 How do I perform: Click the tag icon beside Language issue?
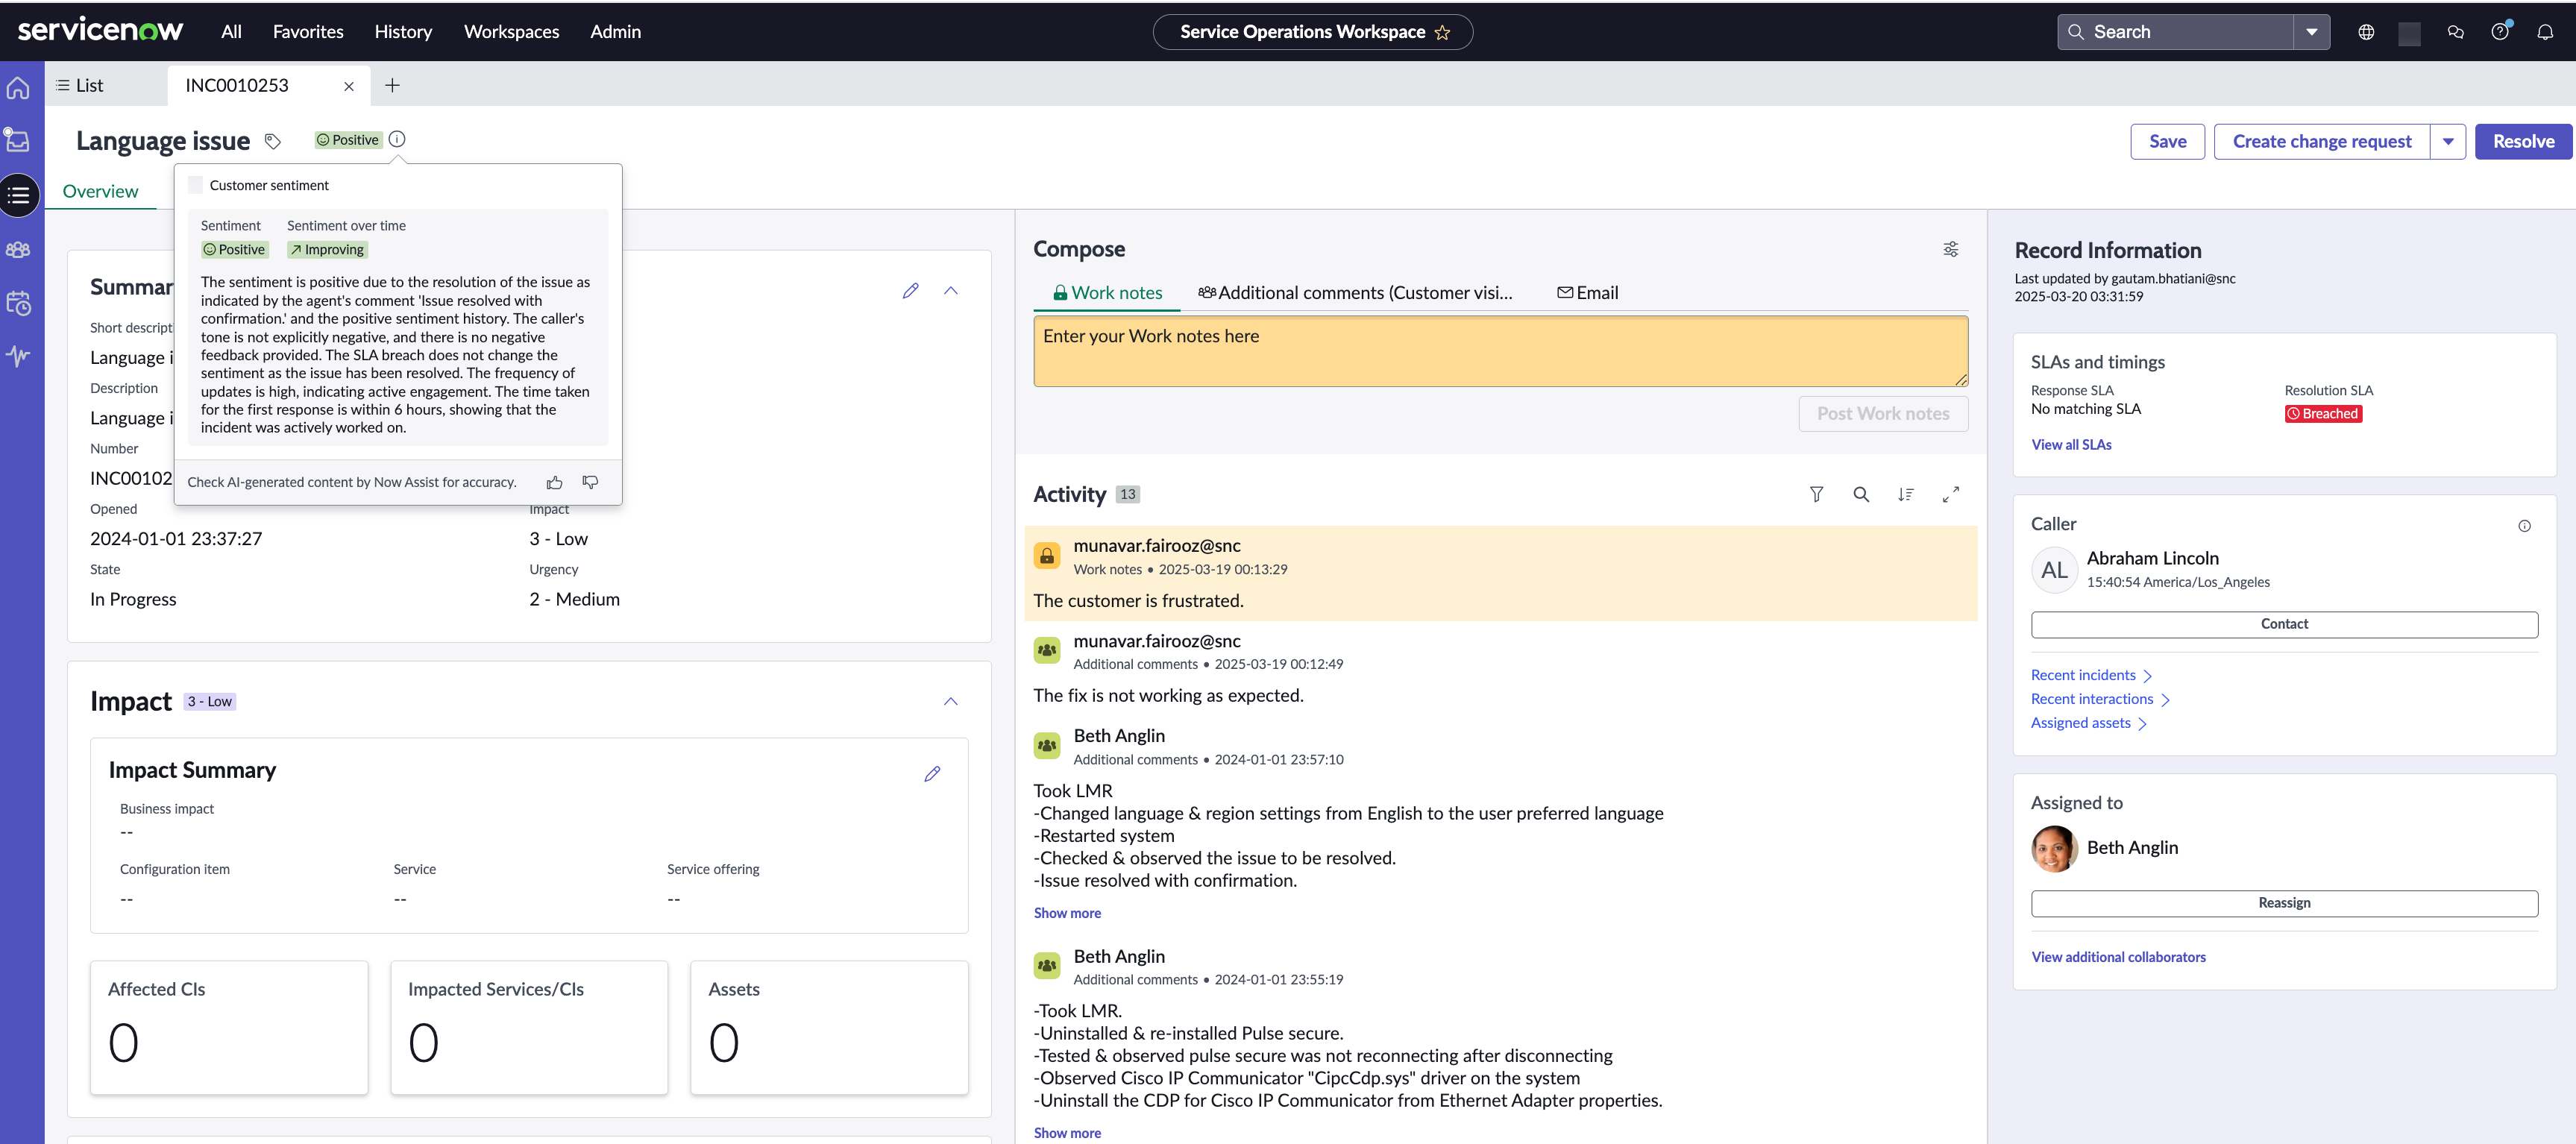[272, 141]
